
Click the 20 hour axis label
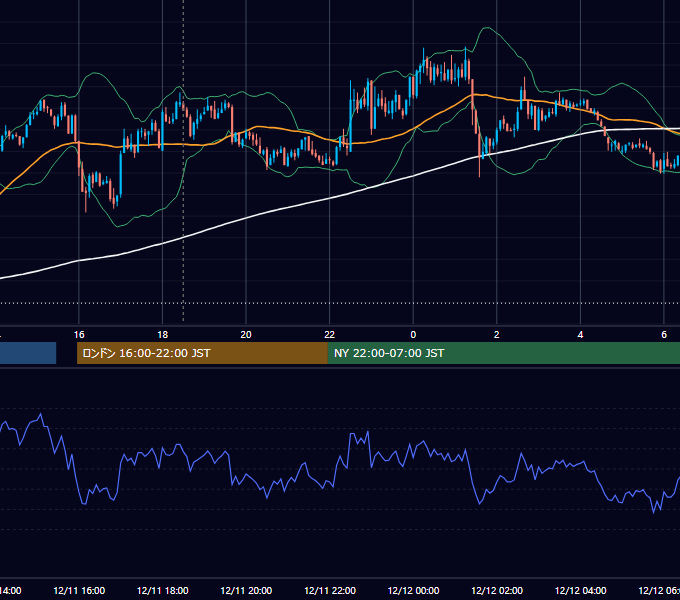(x=246, y=335)
